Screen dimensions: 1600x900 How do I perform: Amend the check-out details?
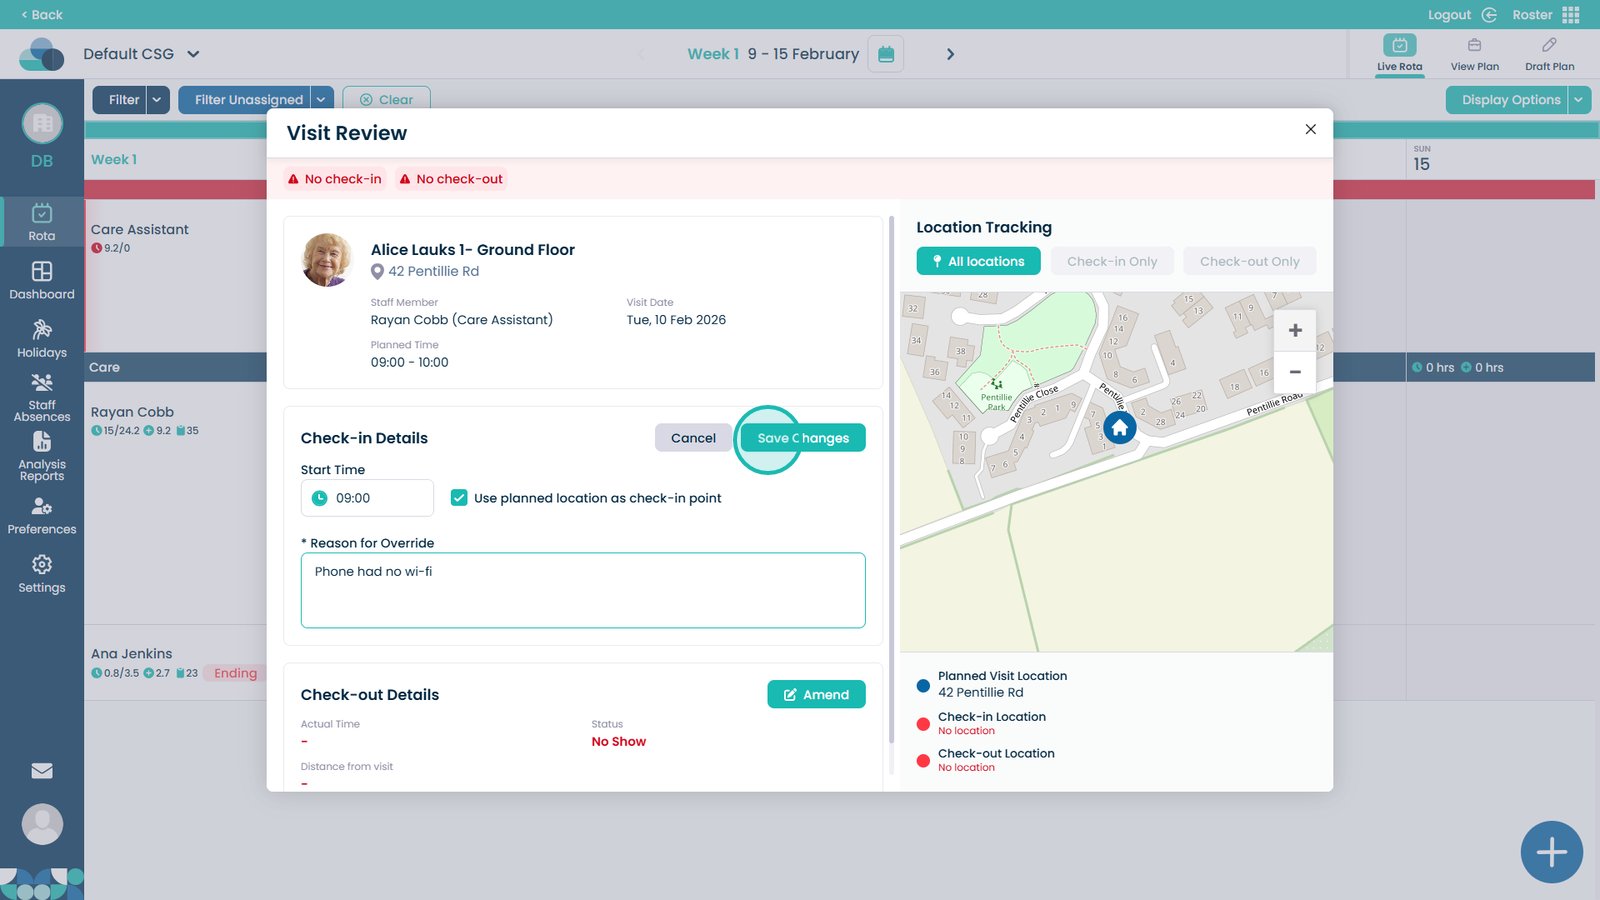(816, 695)
